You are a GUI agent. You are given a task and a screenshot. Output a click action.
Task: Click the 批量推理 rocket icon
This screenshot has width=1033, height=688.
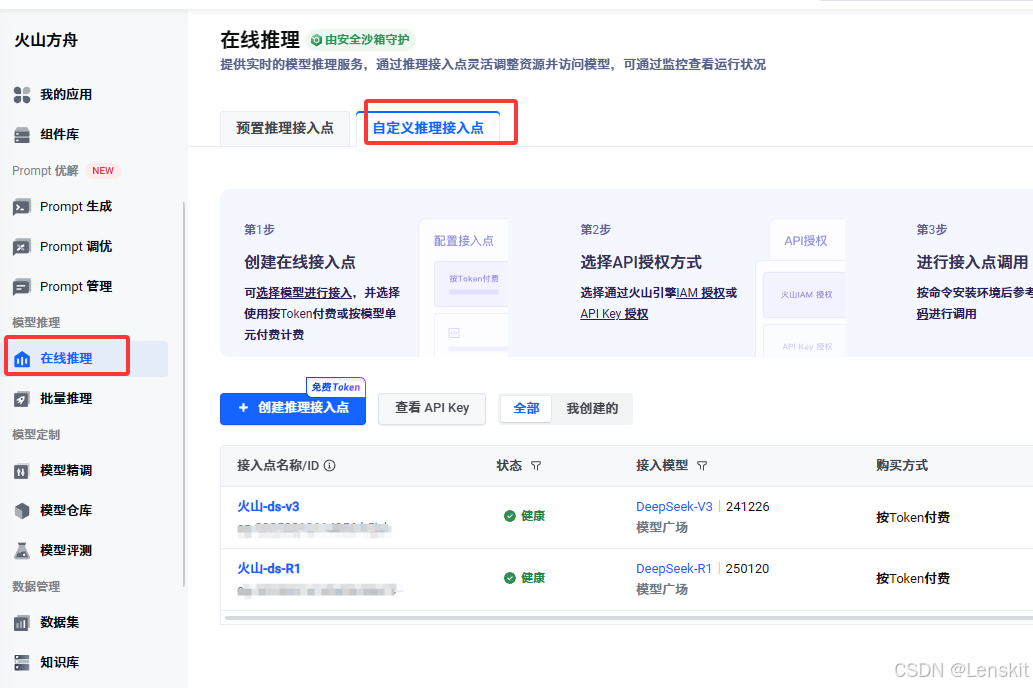22,399
